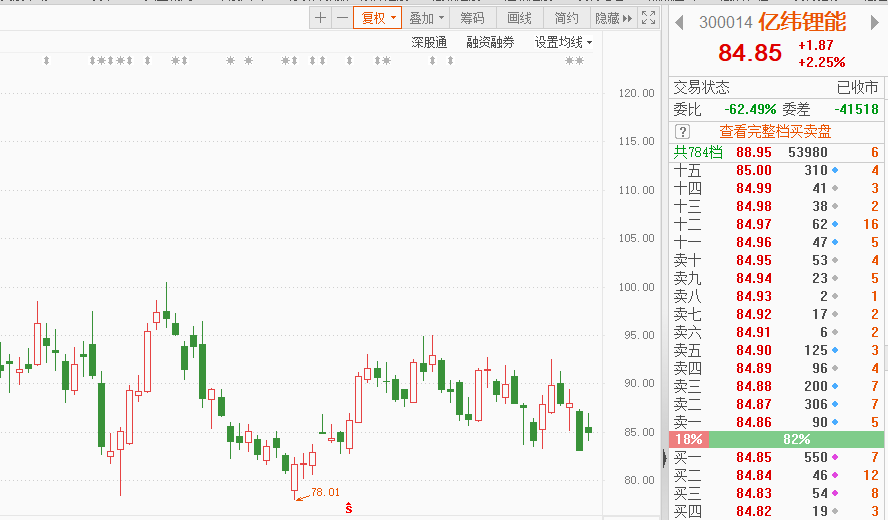The width and height of the screenshot is (888, 520).
Task: Click the change percent +2.25%
Action: tap(821, 62)
